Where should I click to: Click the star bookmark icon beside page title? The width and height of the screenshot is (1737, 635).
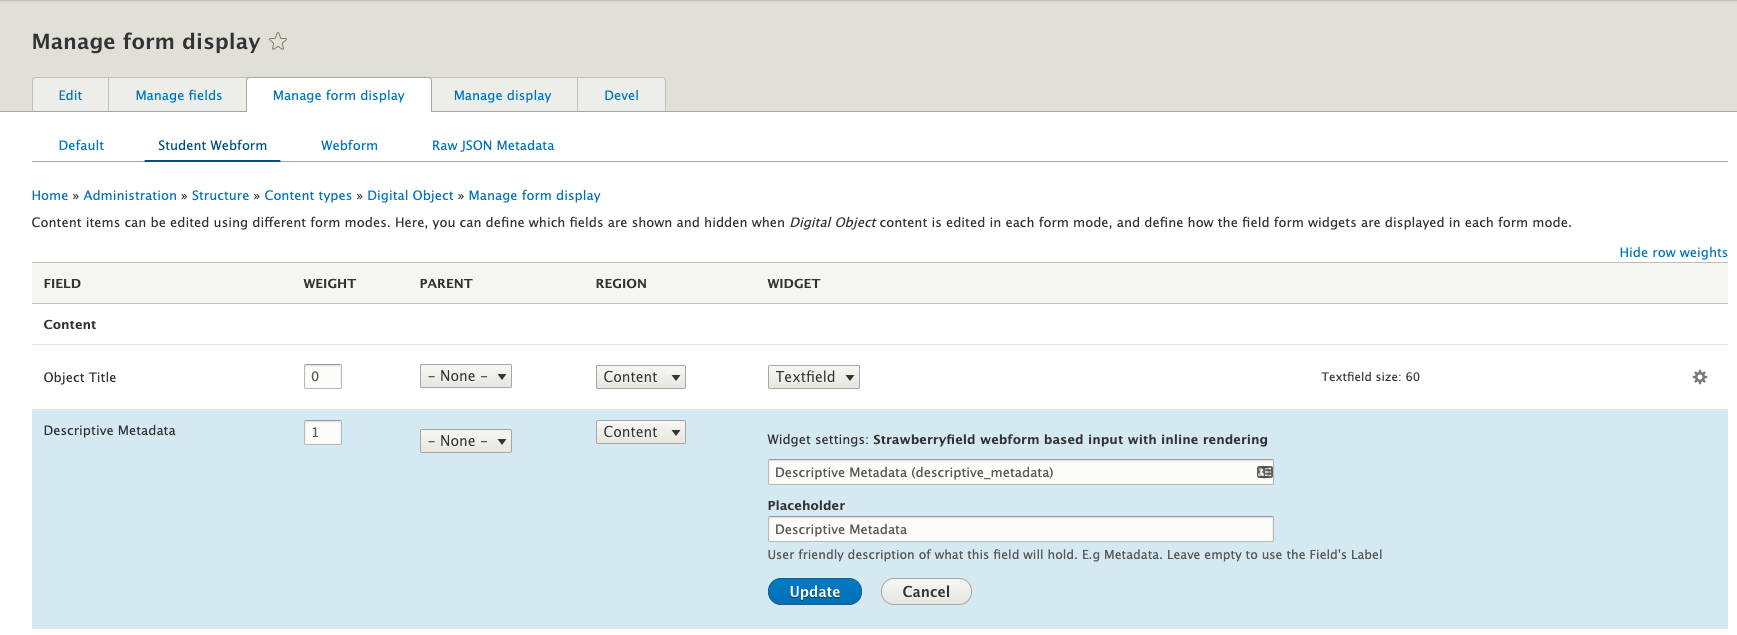[278, 42]
